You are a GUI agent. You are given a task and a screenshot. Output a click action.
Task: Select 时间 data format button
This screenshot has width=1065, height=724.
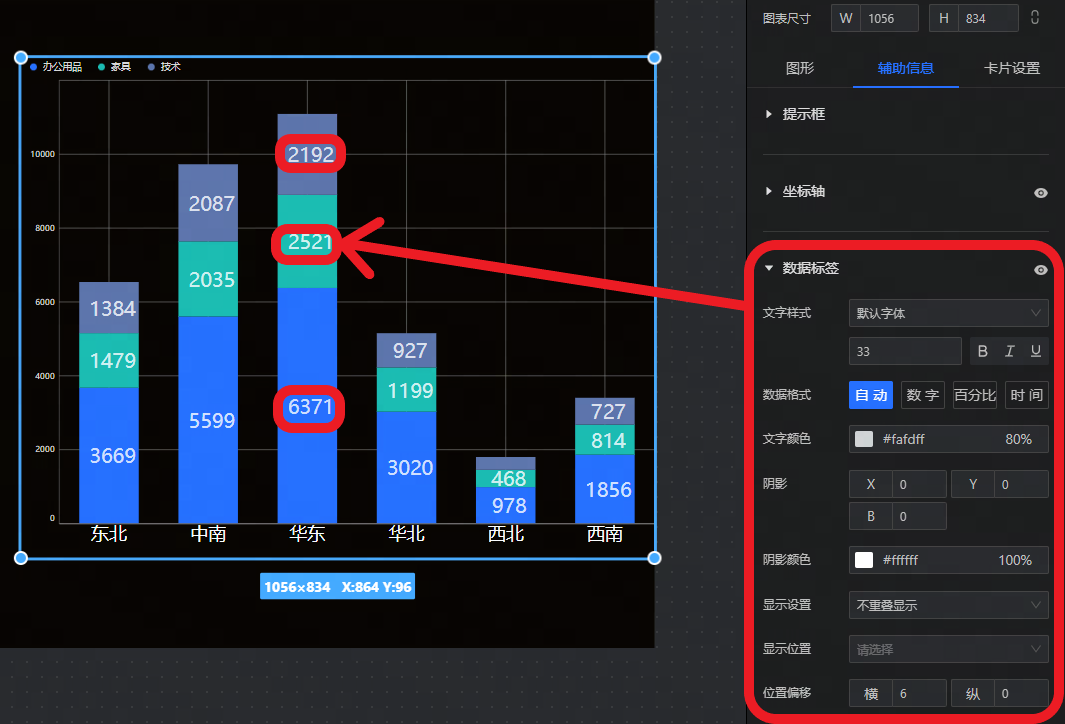click(1026, 395)
